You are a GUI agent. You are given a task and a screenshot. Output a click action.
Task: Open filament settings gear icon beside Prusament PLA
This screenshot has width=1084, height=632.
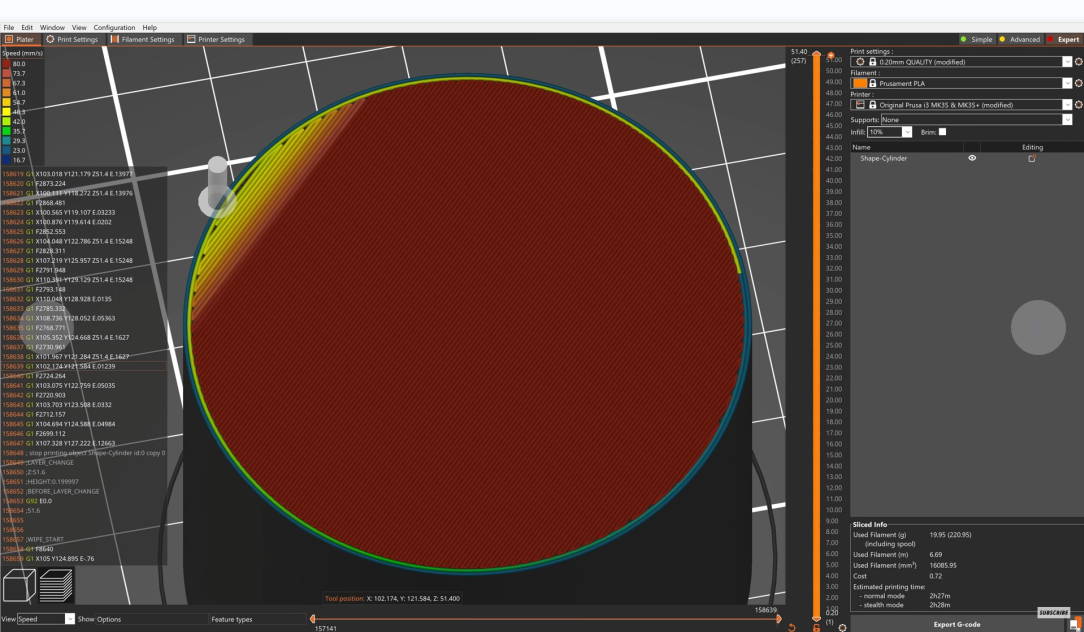pos(1078,83)
